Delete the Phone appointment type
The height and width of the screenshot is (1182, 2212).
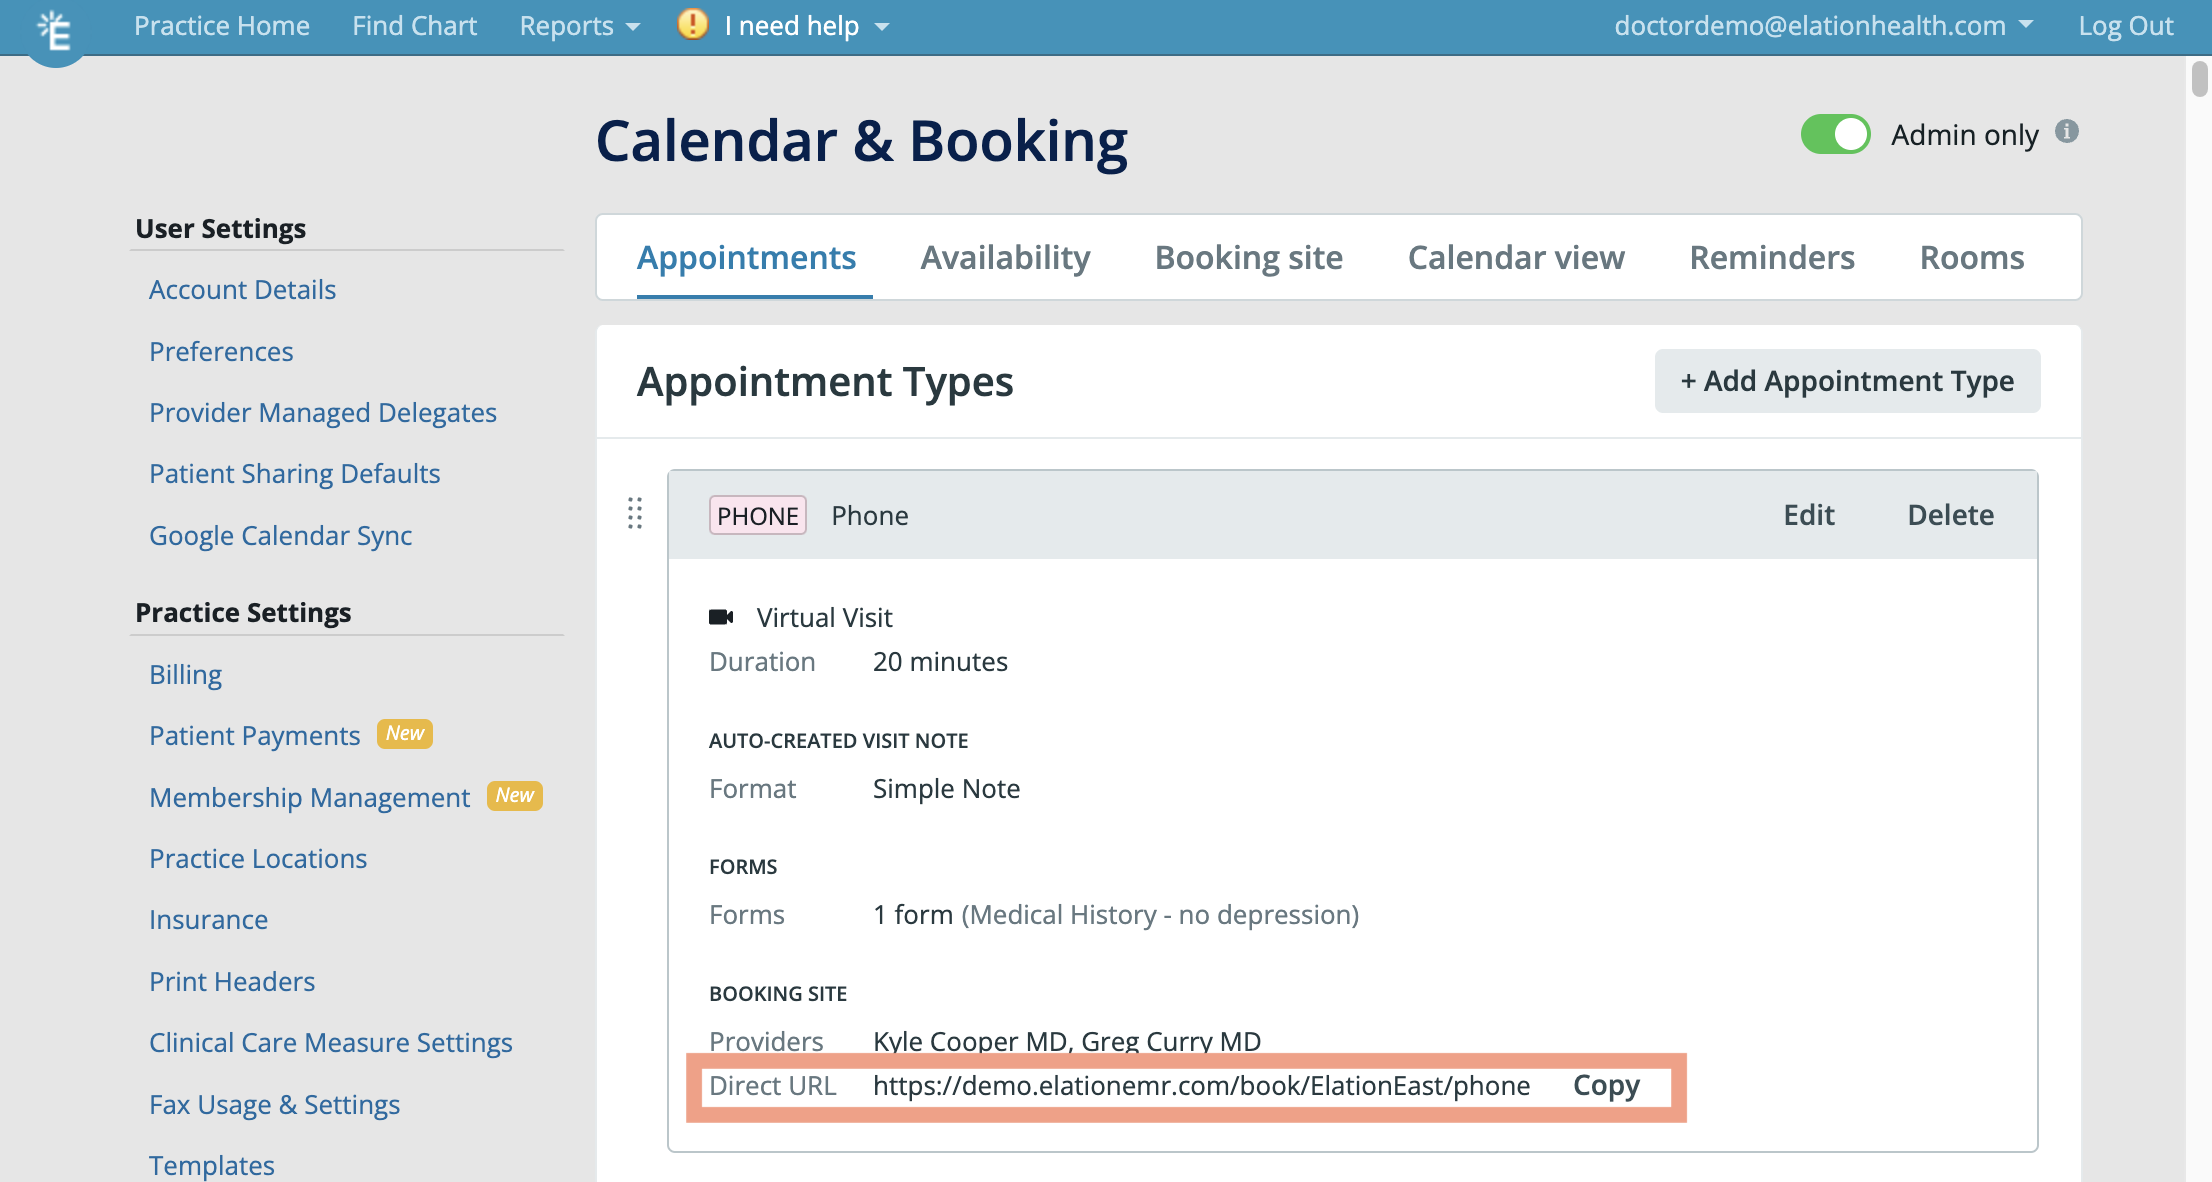tap(1949, 515)
